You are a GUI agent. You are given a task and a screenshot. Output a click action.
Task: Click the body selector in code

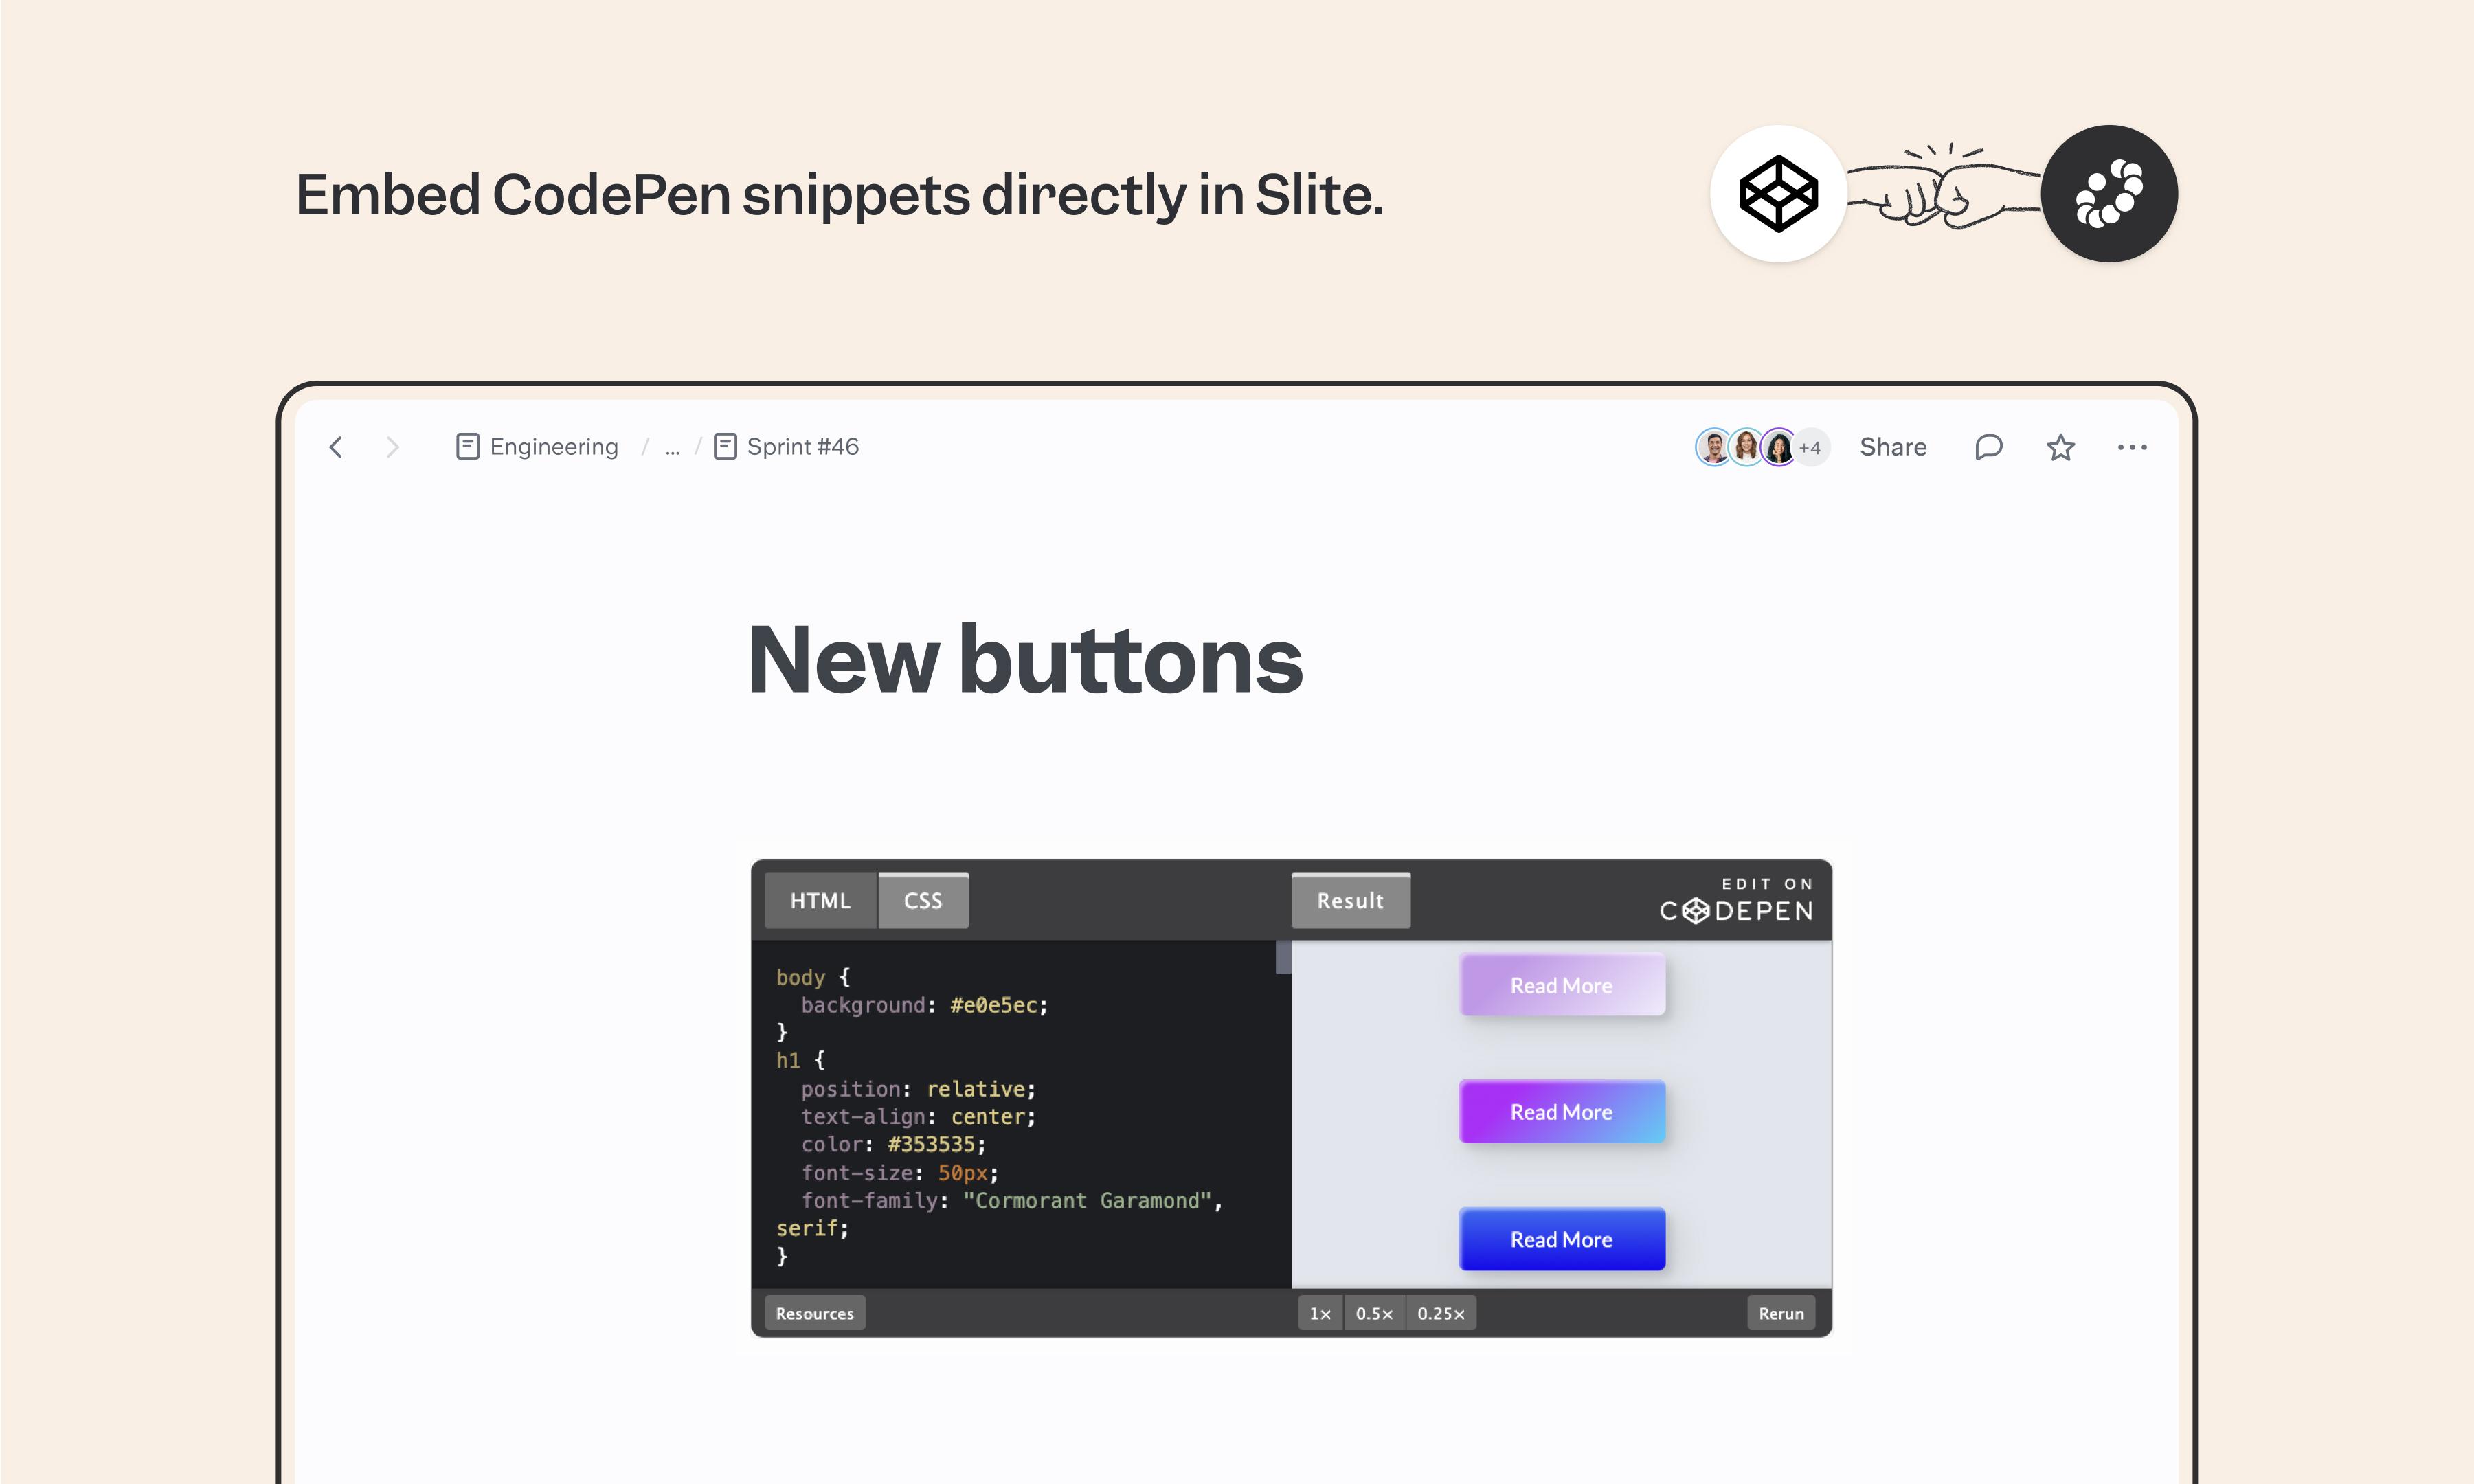[800, 977]
